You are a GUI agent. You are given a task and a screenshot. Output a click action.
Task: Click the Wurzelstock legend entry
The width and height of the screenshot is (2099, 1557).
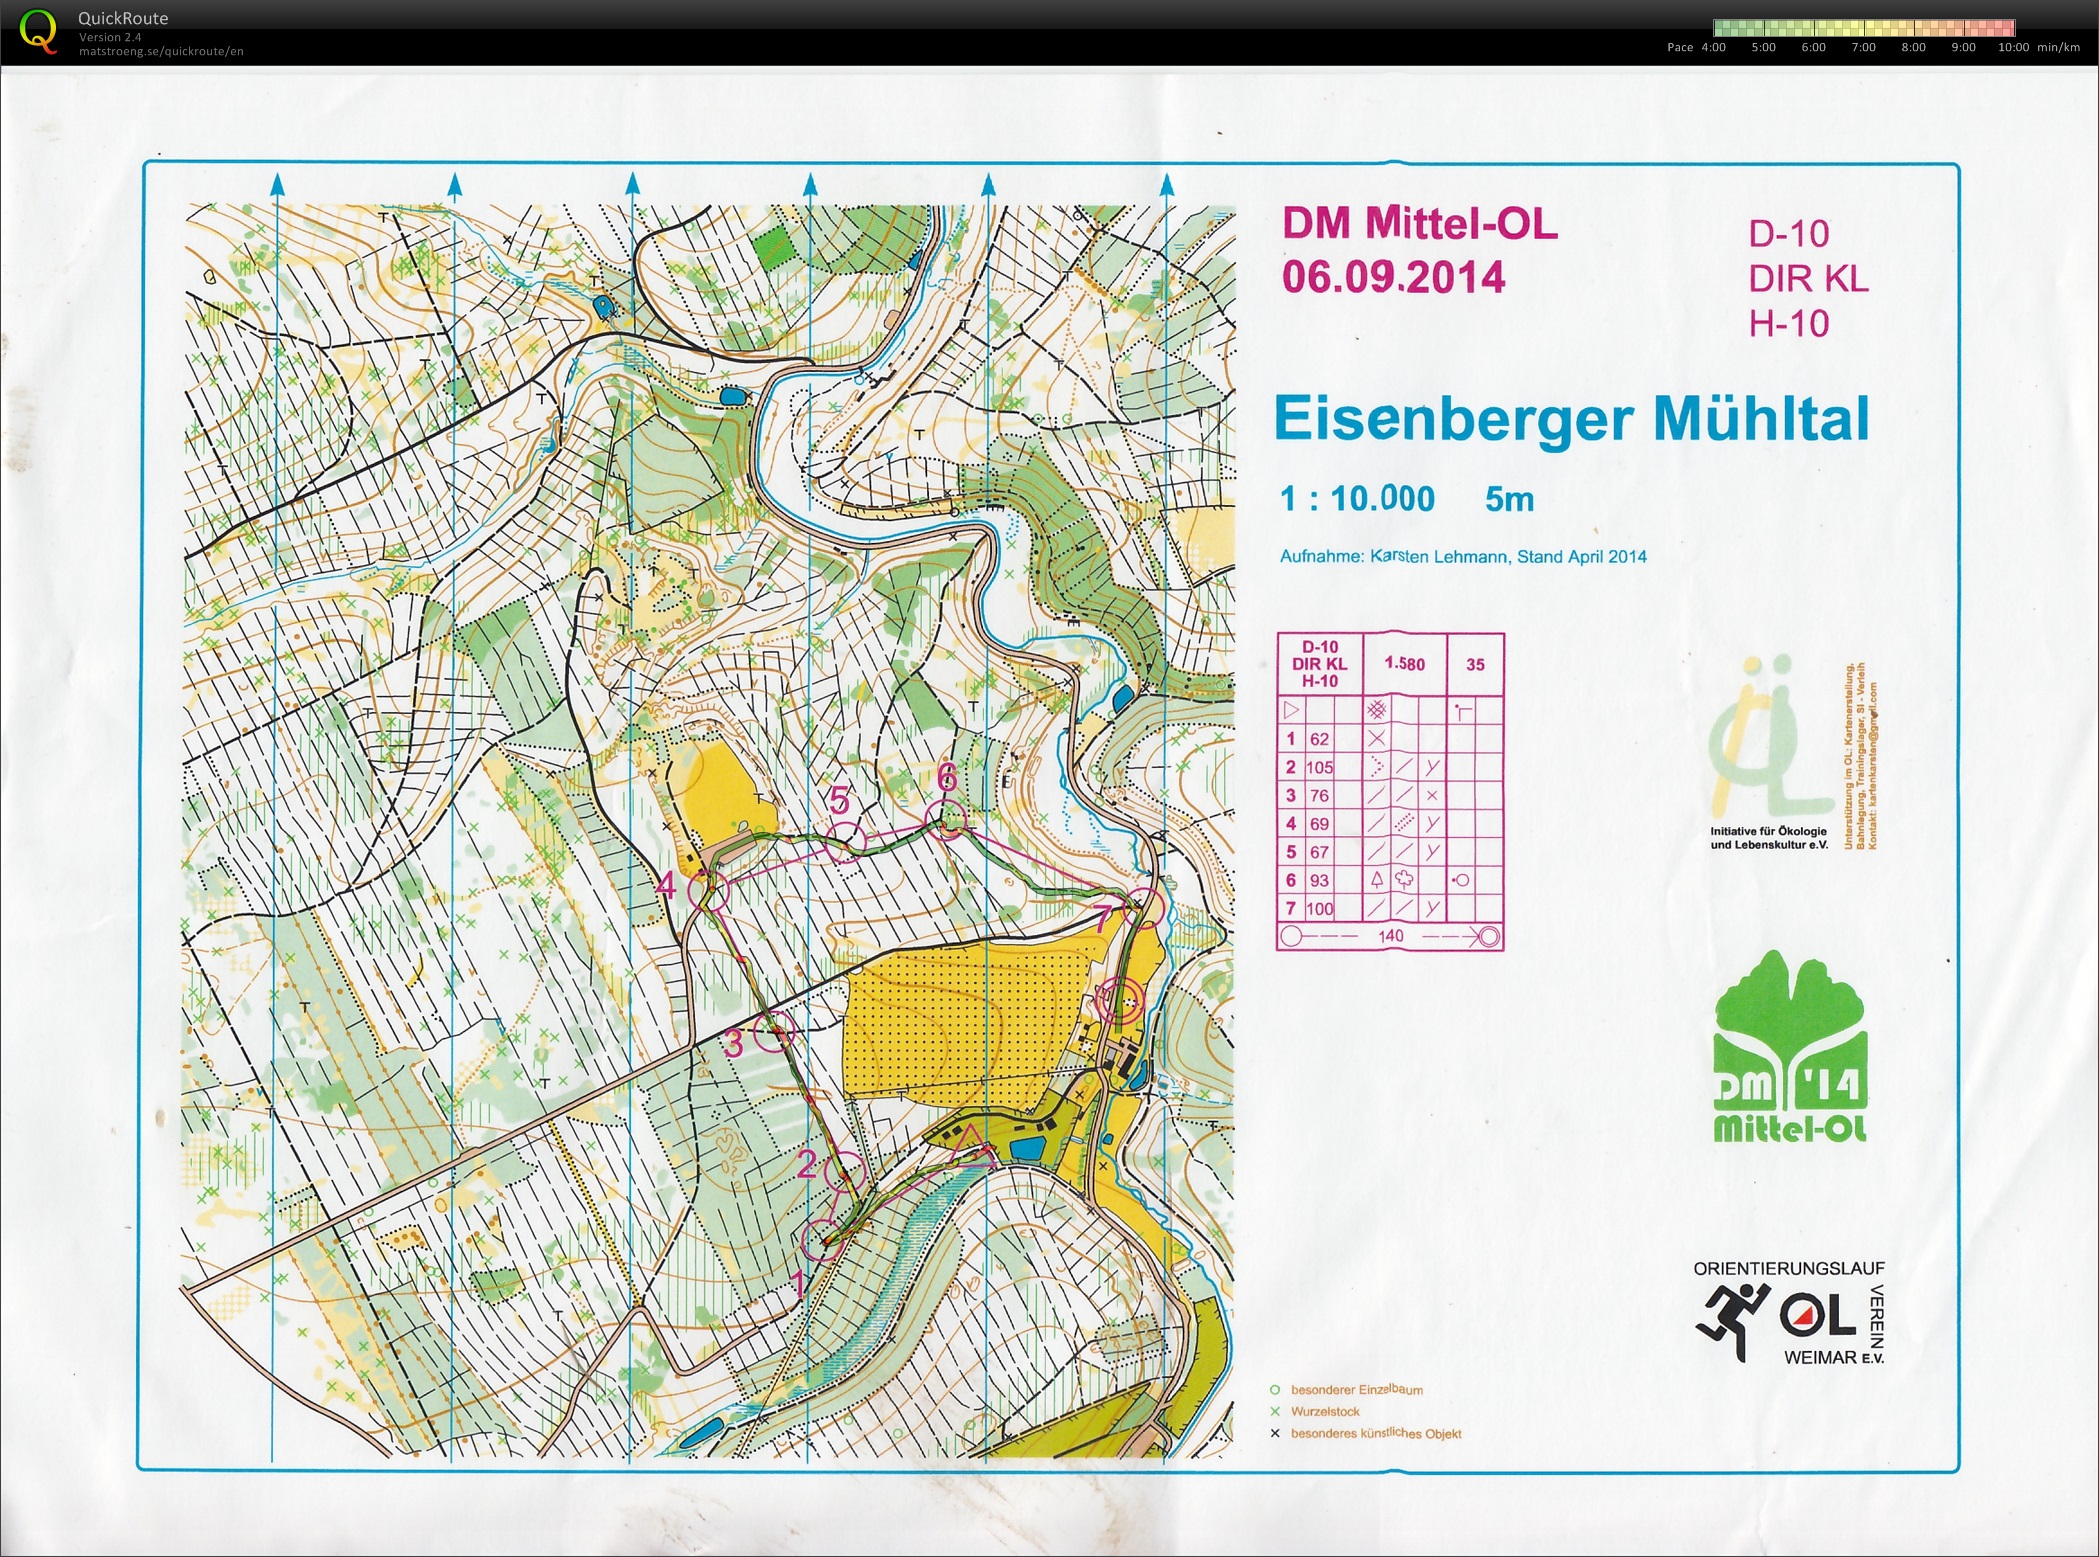pos(1325,1411)
